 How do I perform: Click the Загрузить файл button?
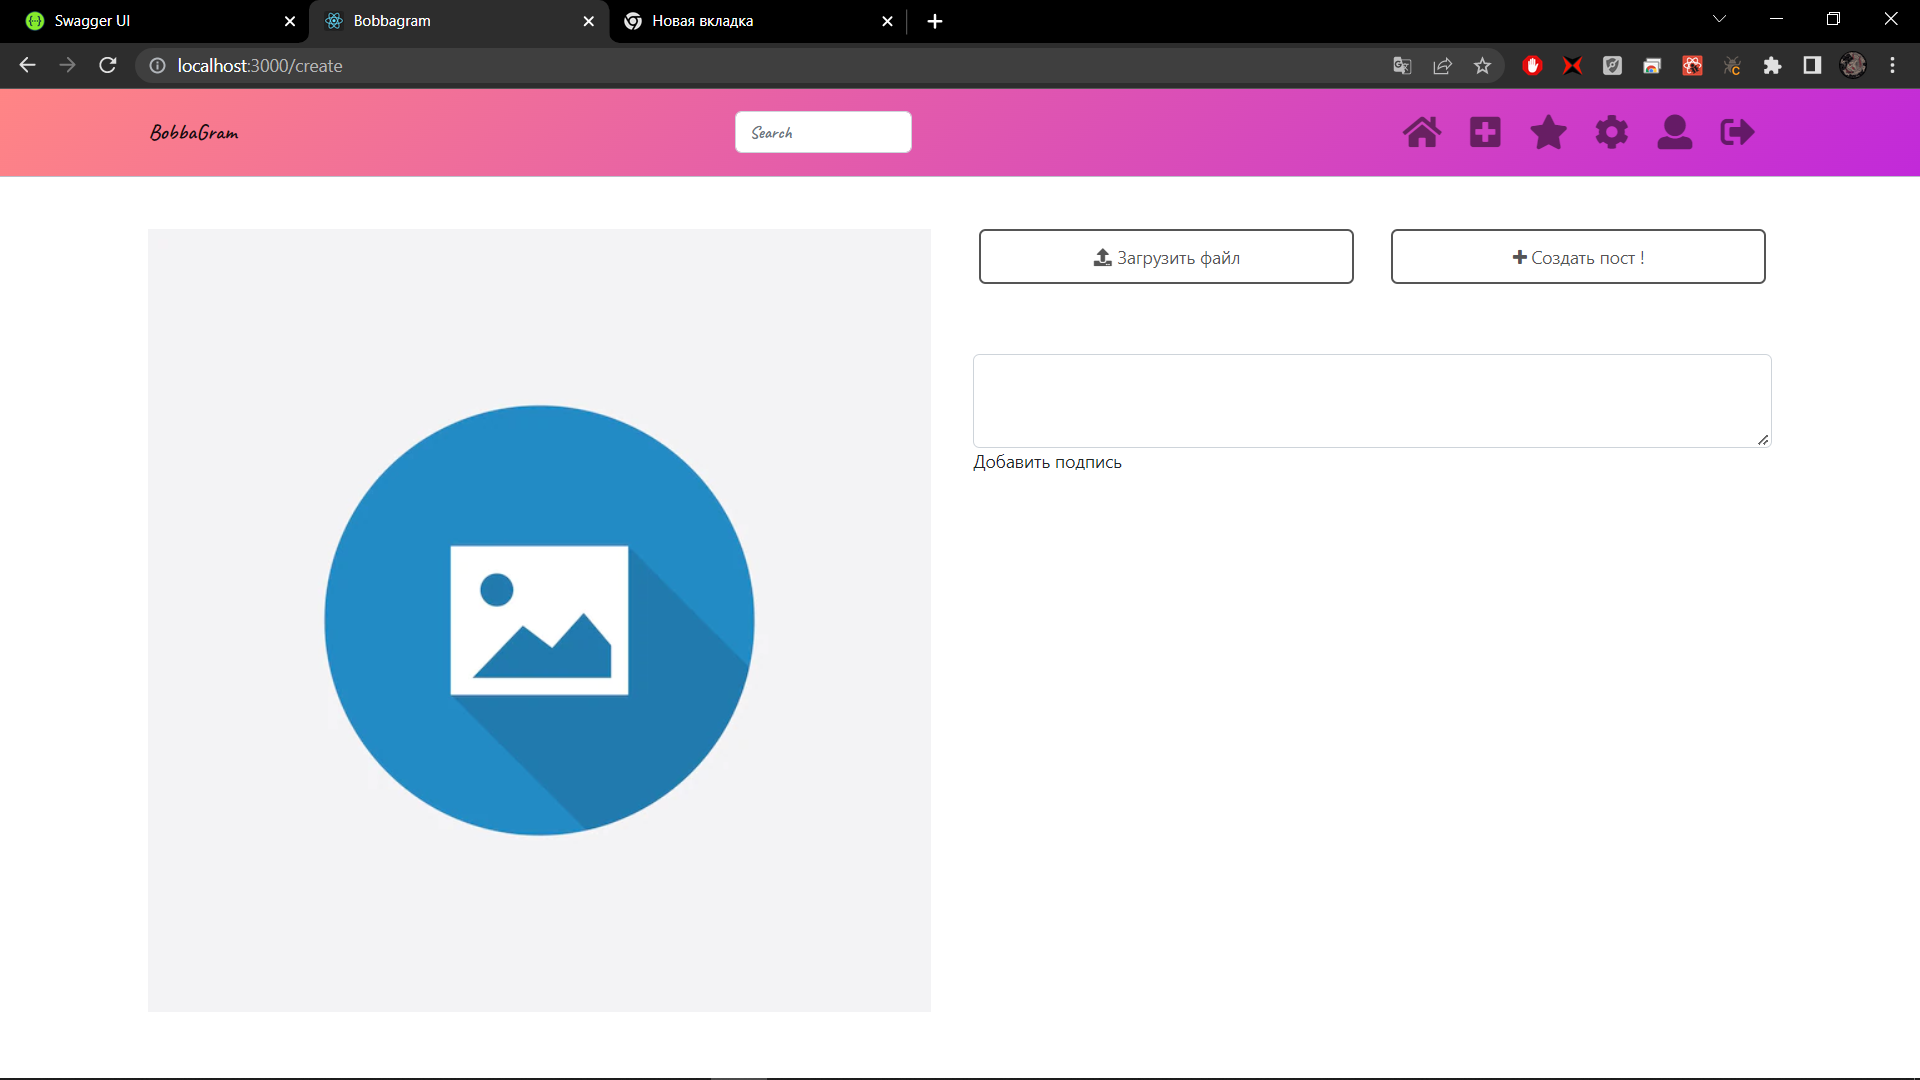point(1166,257)
